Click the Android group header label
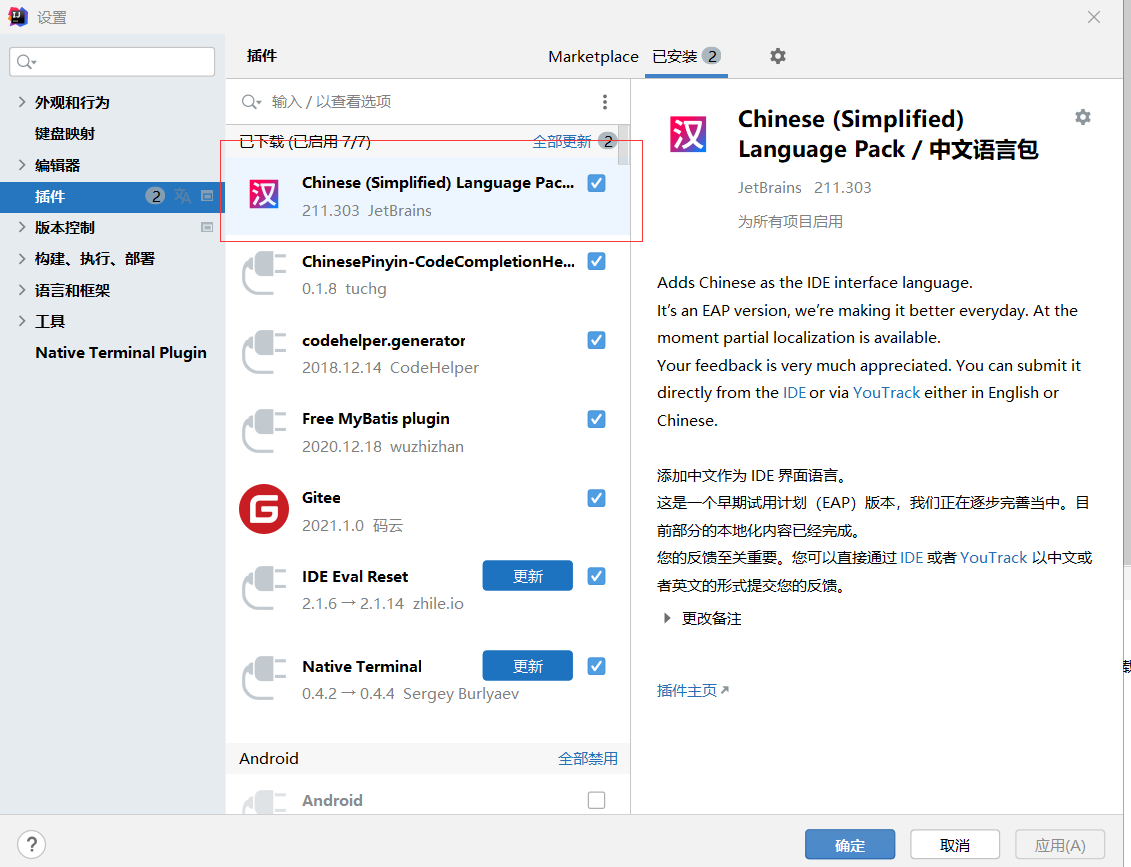 [269, 759]
